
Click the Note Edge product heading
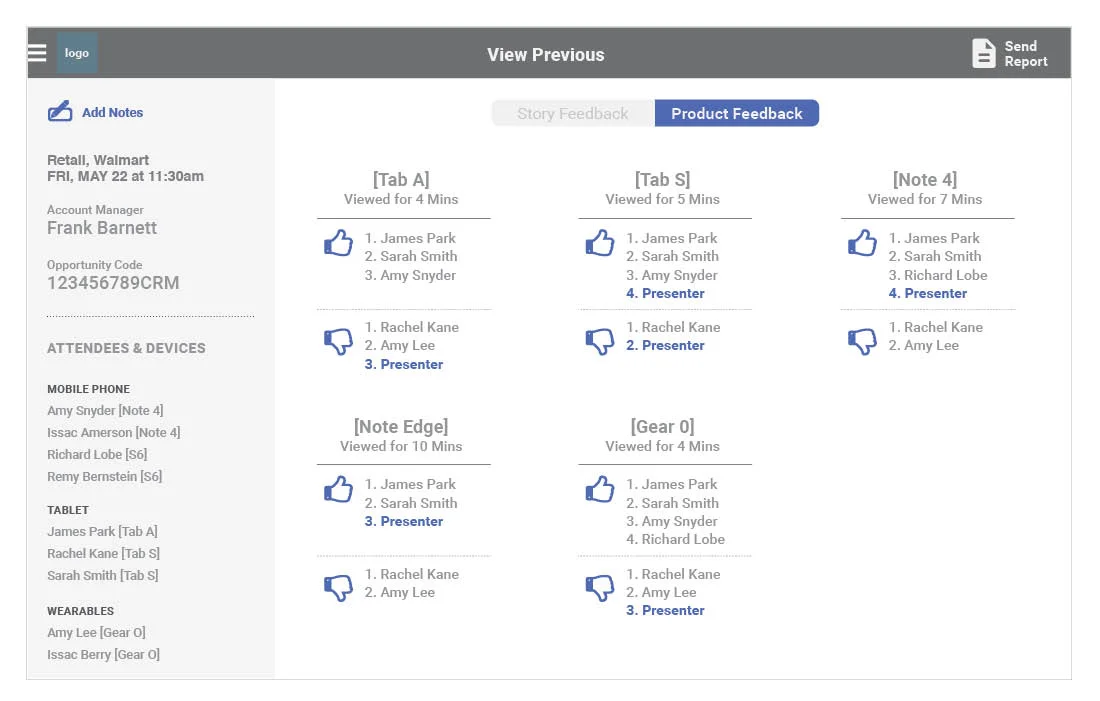tap(401, 427)
